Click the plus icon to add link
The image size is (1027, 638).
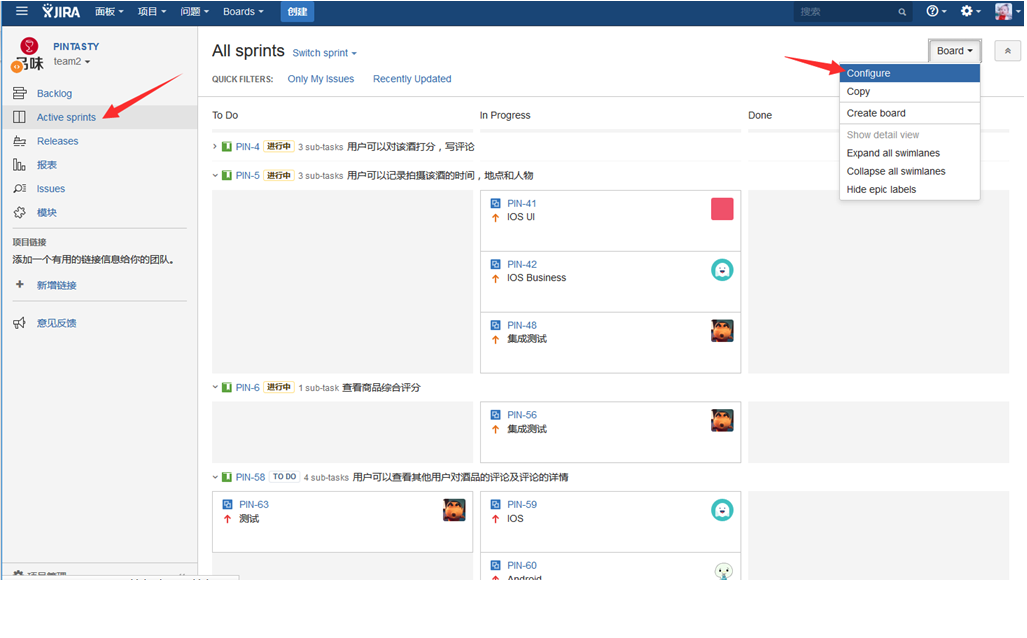[19, 285]
